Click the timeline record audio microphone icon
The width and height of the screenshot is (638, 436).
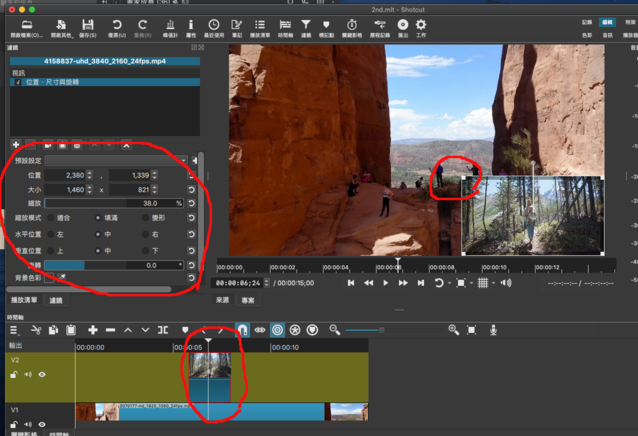(x=493, y=330)
